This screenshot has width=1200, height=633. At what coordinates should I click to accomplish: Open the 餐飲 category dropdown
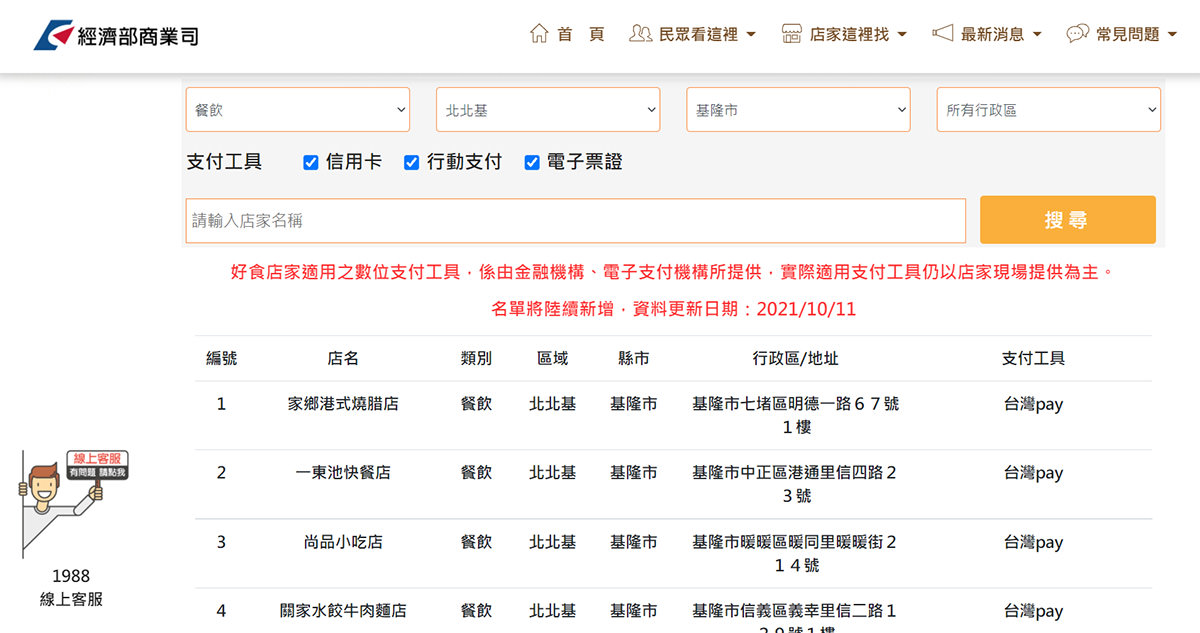coord(298,110)
